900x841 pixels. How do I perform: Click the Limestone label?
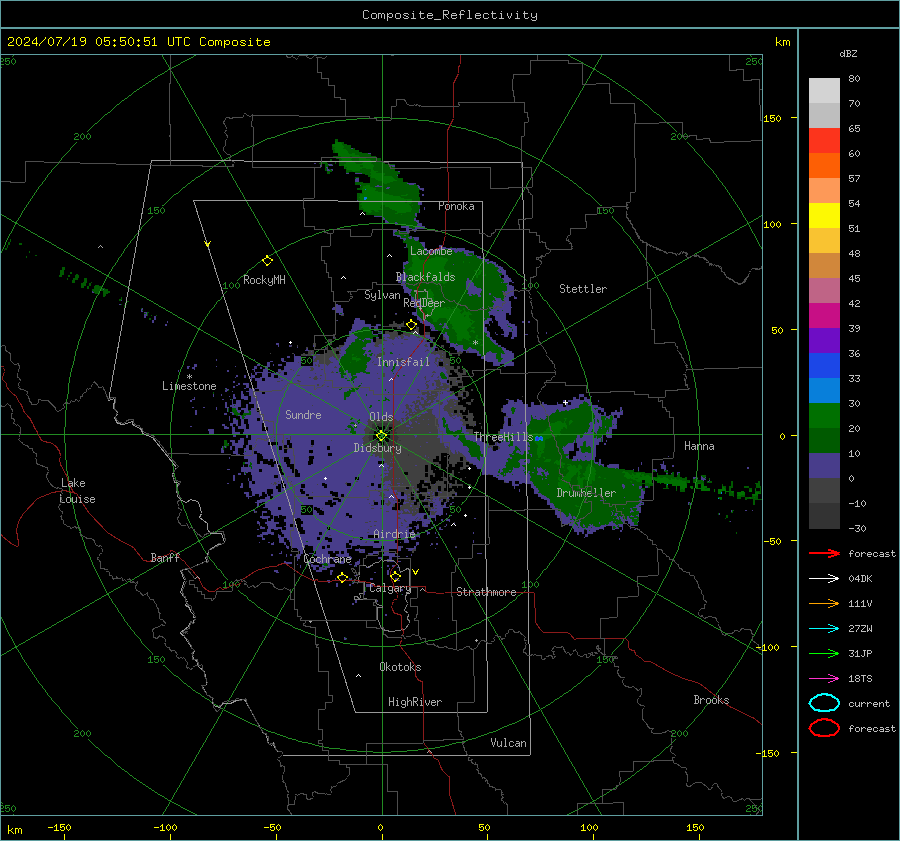coord(189,386)
